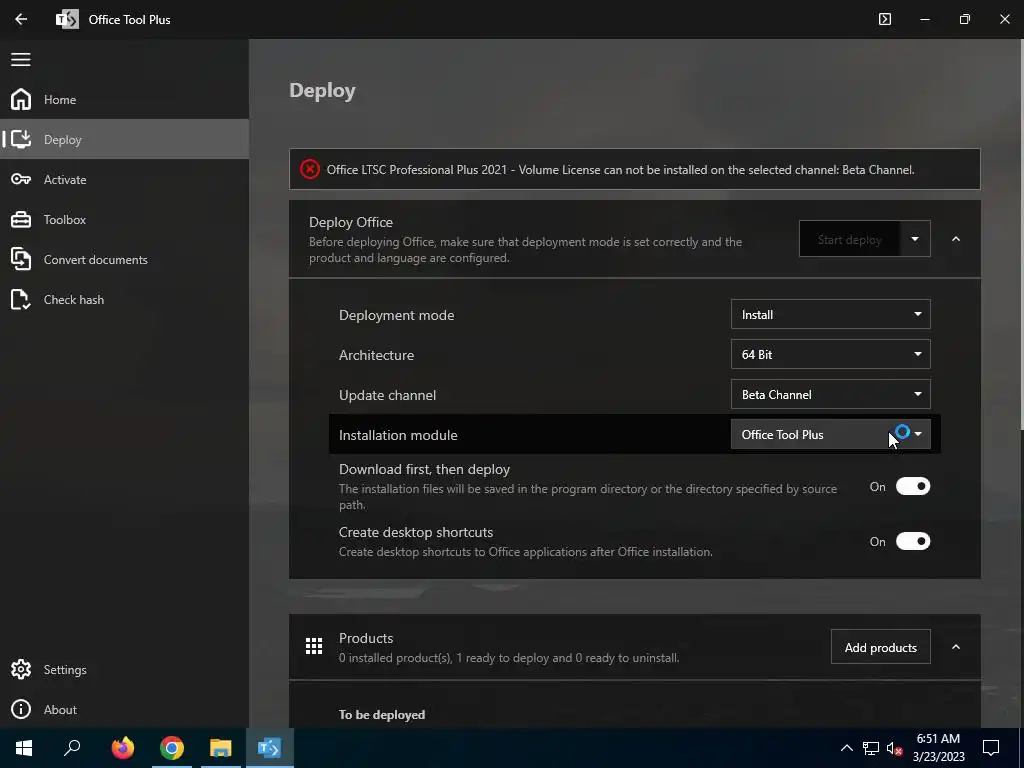1024x768 pixels.
Task: Toggle the hamburger navigation menu
Action: [x=21, y=59]
